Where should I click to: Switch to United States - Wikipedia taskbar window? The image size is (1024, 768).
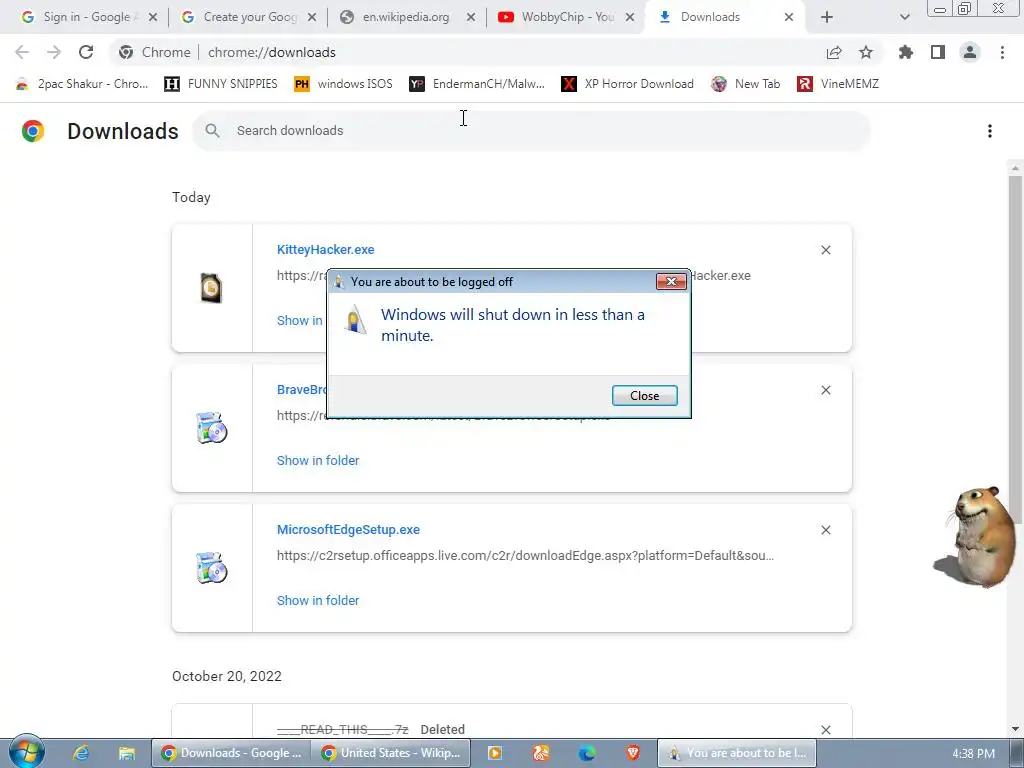point(390,753)
